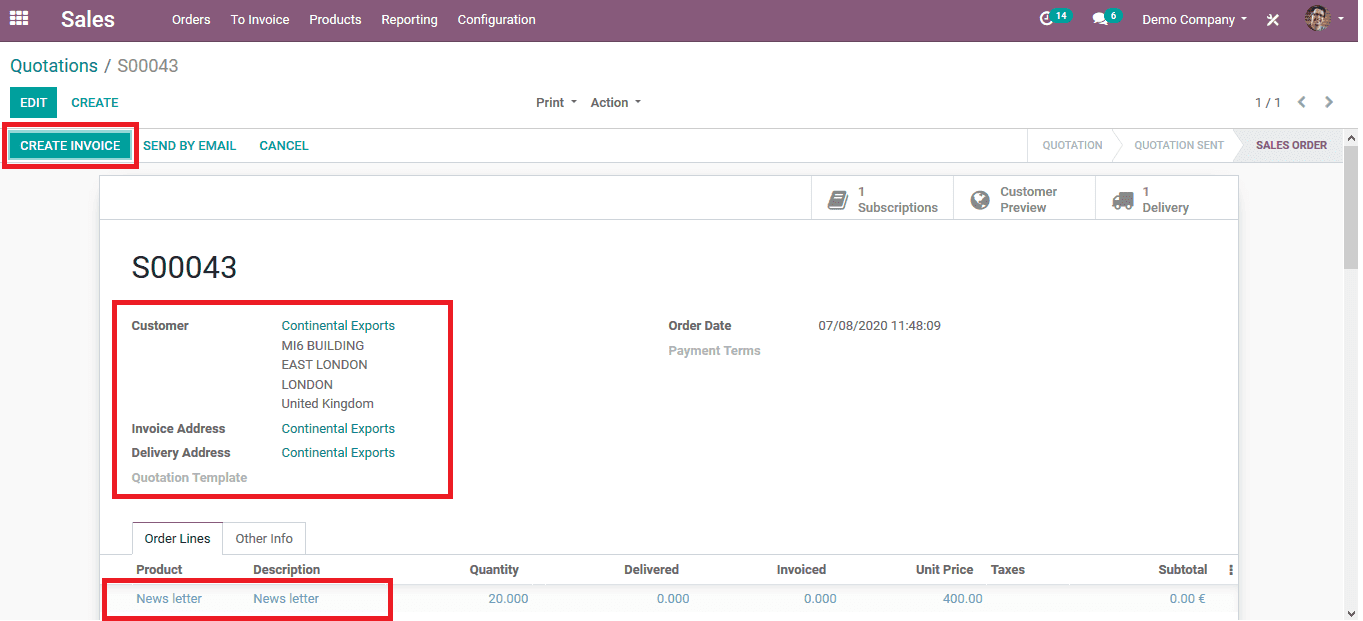
Task: Click the S00043 order title
Action: tap(184, 267)
